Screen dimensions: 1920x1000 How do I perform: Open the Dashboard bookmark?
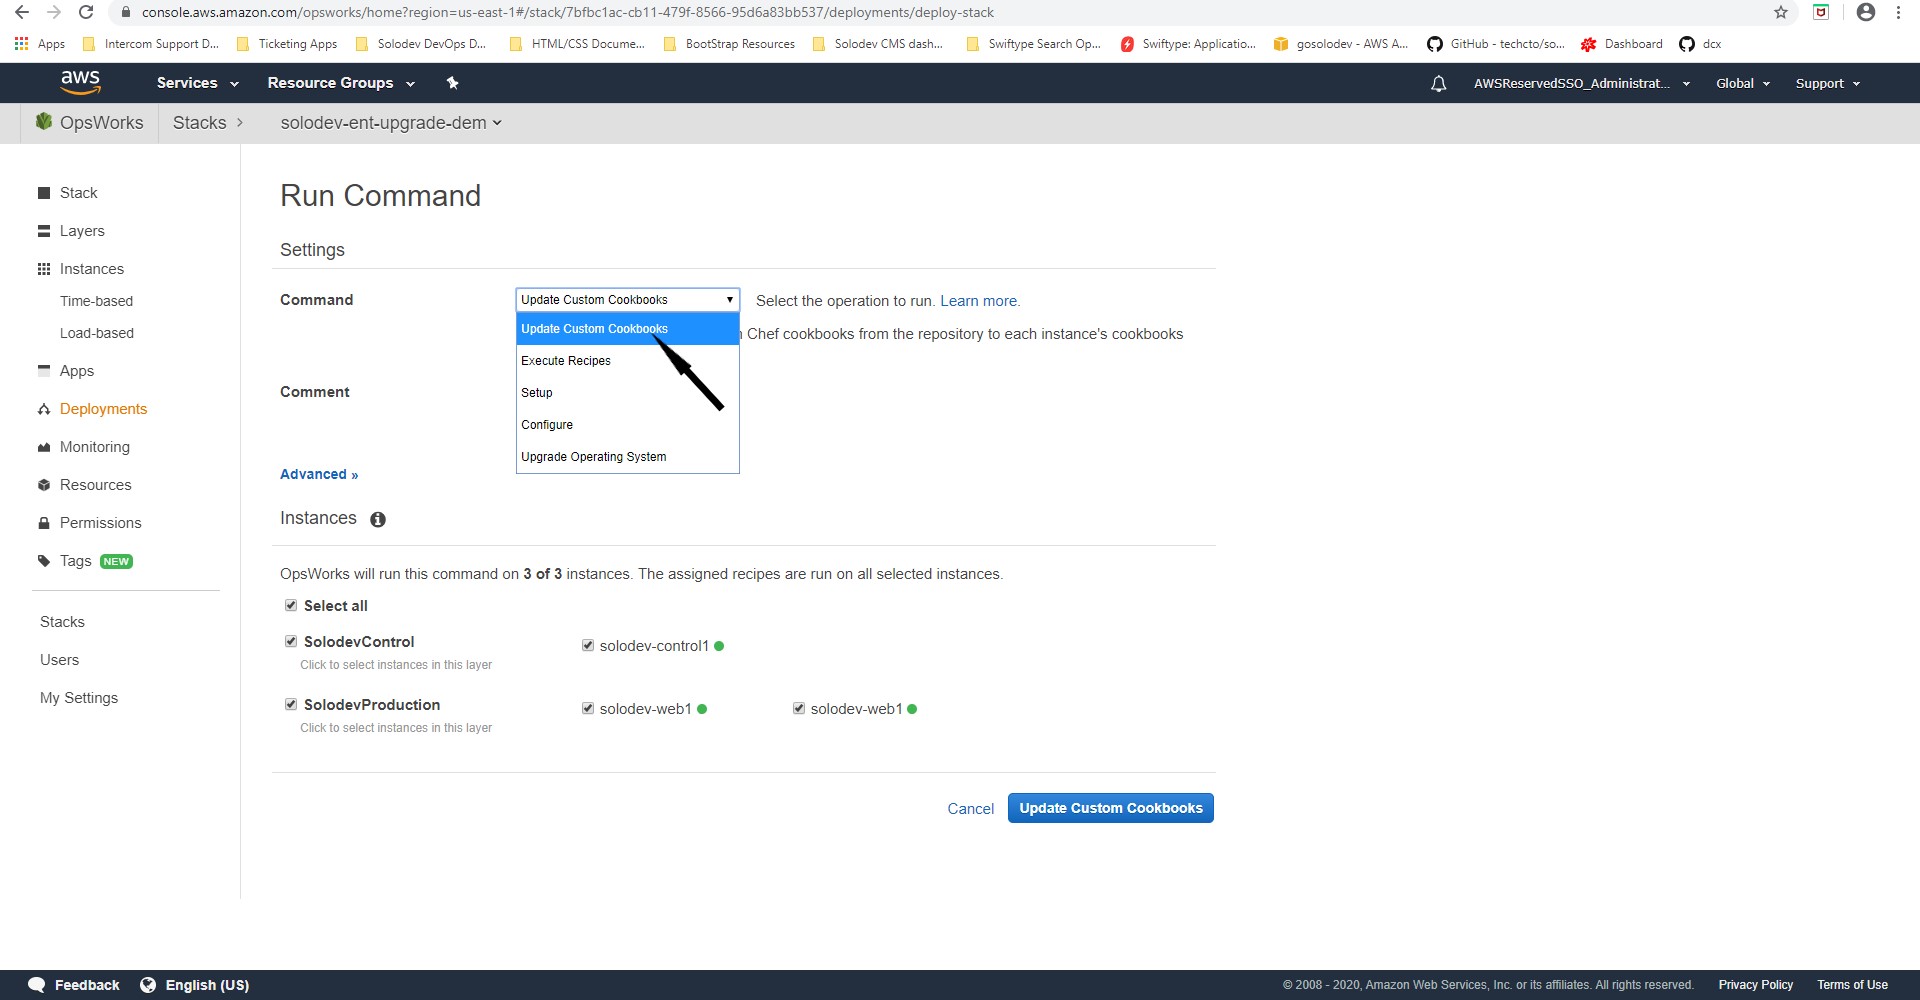1621,44
